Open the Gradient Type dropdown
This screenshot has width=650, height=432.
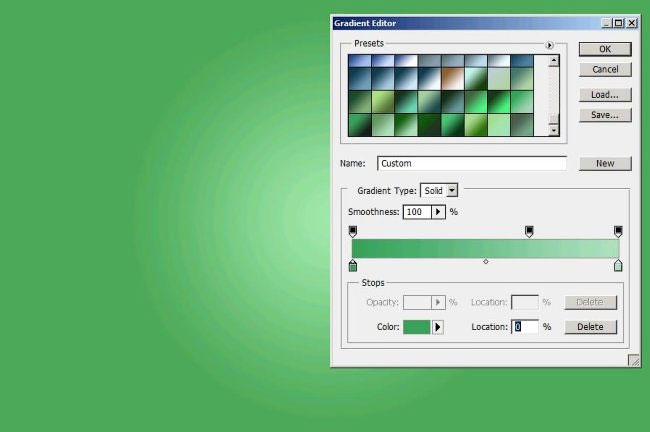click(x=439, y=191)
